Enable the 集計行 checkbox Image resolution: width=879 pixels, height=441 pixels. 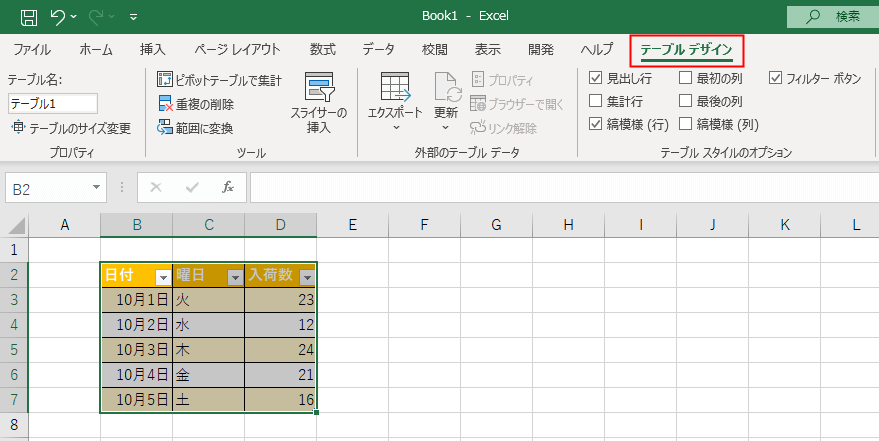(x=596, y=101)
